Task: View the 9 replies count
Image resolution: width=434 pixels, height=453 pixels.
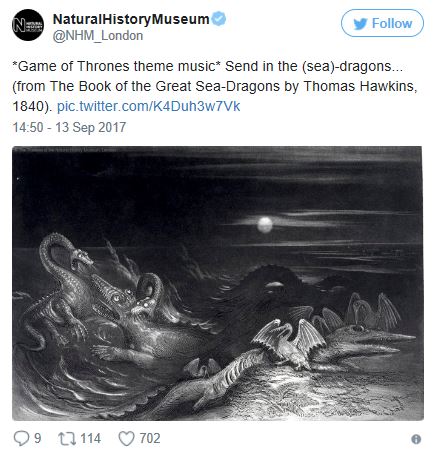Action: 38,438
